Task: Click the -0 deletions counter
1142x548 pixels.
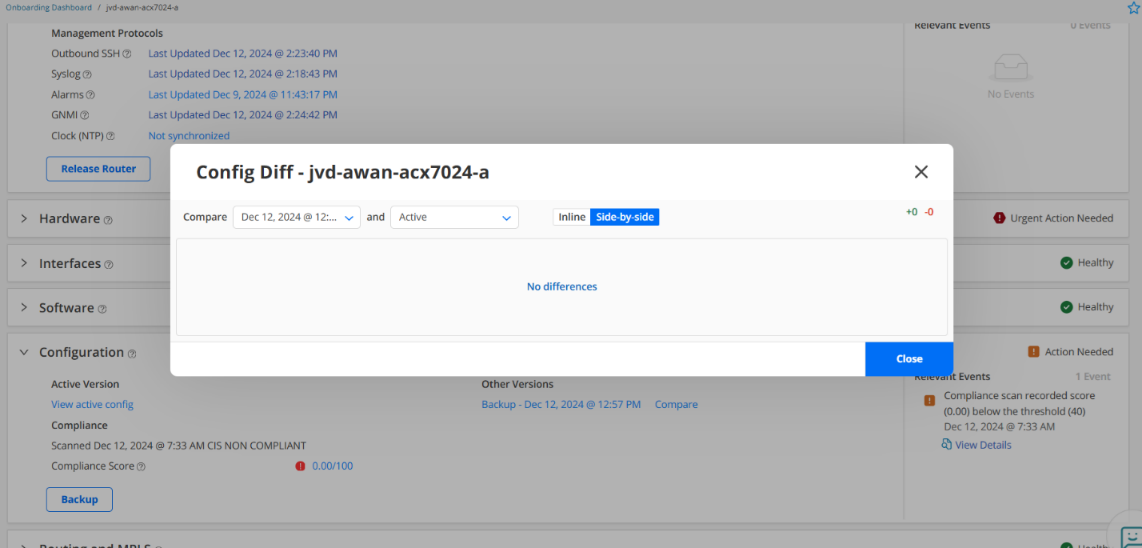Action: [929, 212]
